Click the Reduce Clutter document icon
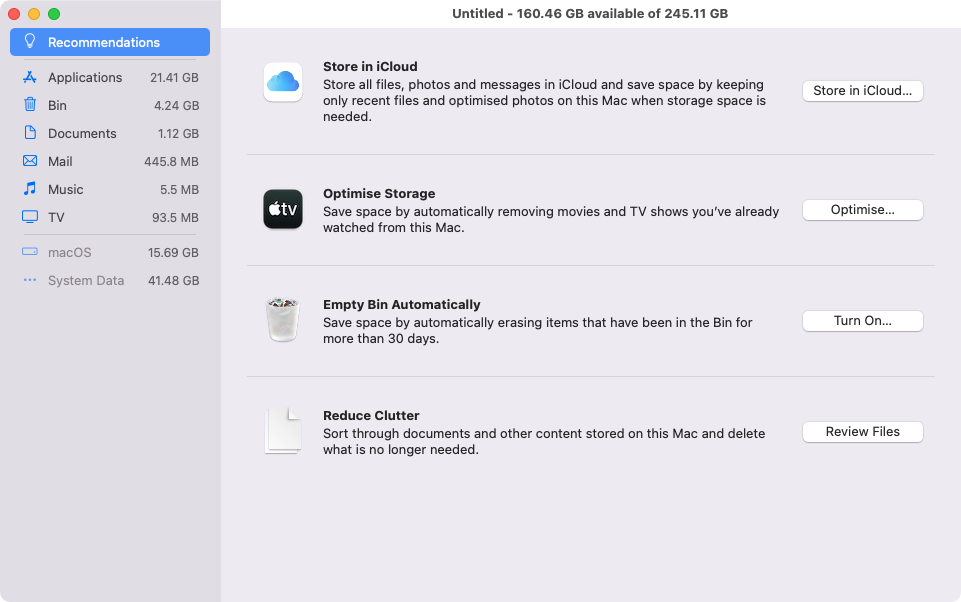Screen dimensions: 961x602 tap(283, 431)
